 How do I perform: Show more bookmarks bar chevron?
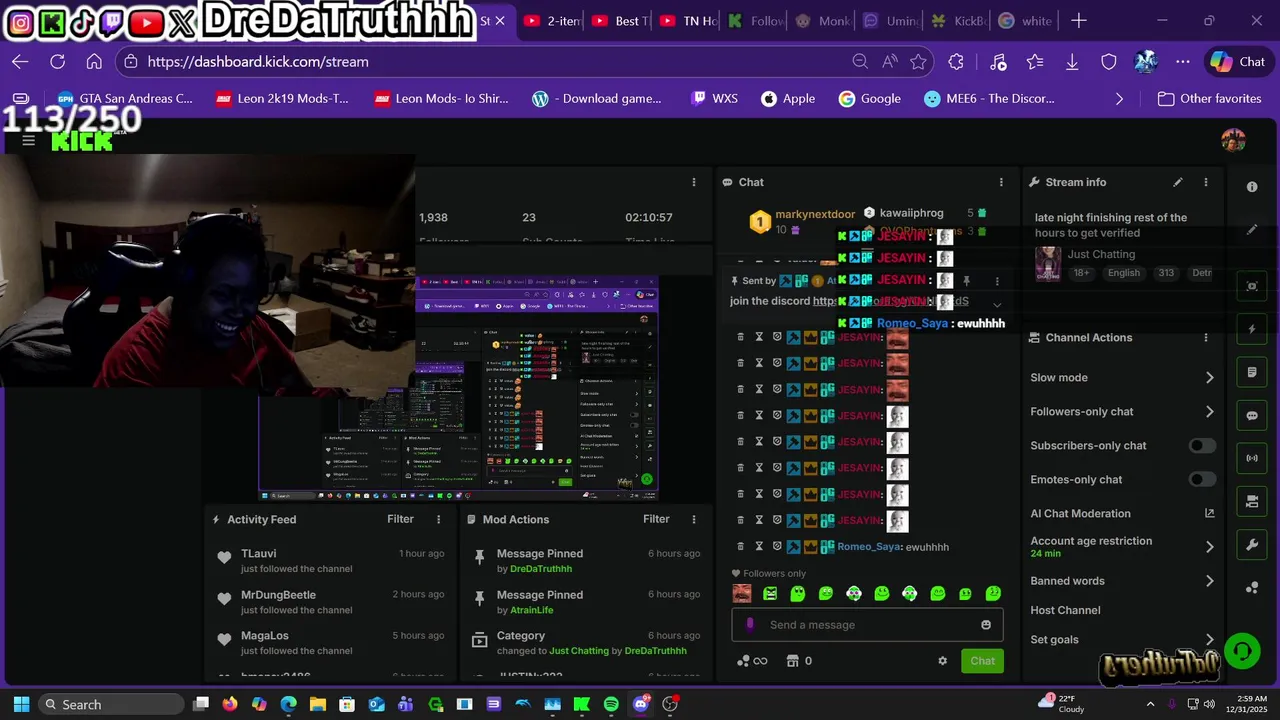[x=1119, y=99]
